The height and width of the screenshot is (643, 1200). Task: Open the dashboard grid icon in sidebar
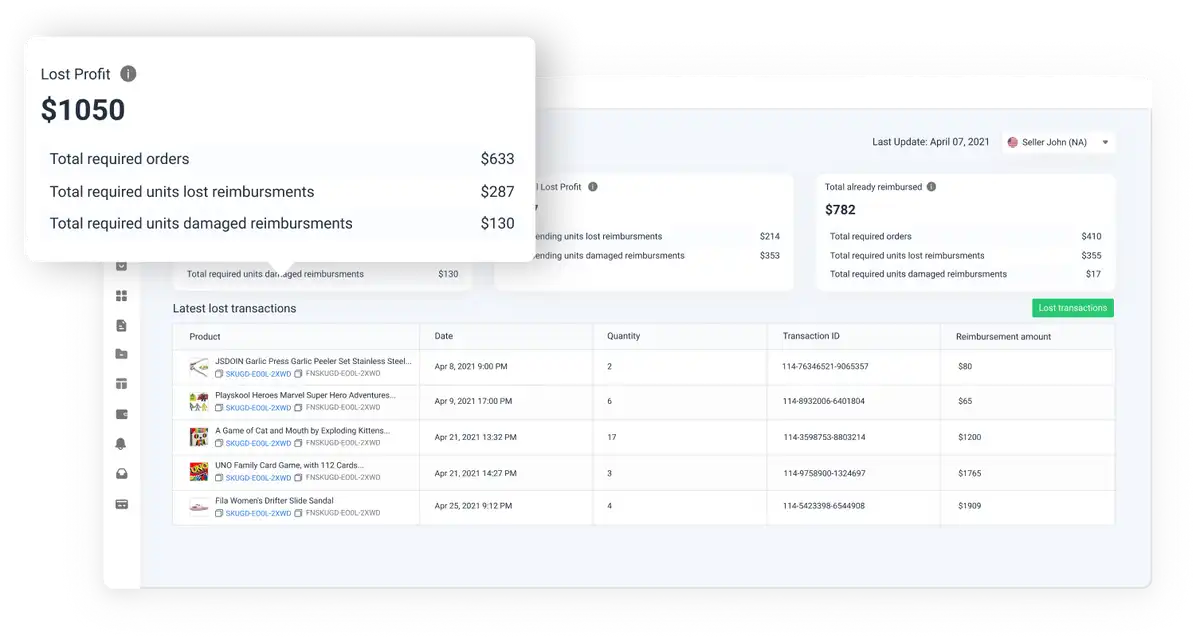(x=122, y=295)
